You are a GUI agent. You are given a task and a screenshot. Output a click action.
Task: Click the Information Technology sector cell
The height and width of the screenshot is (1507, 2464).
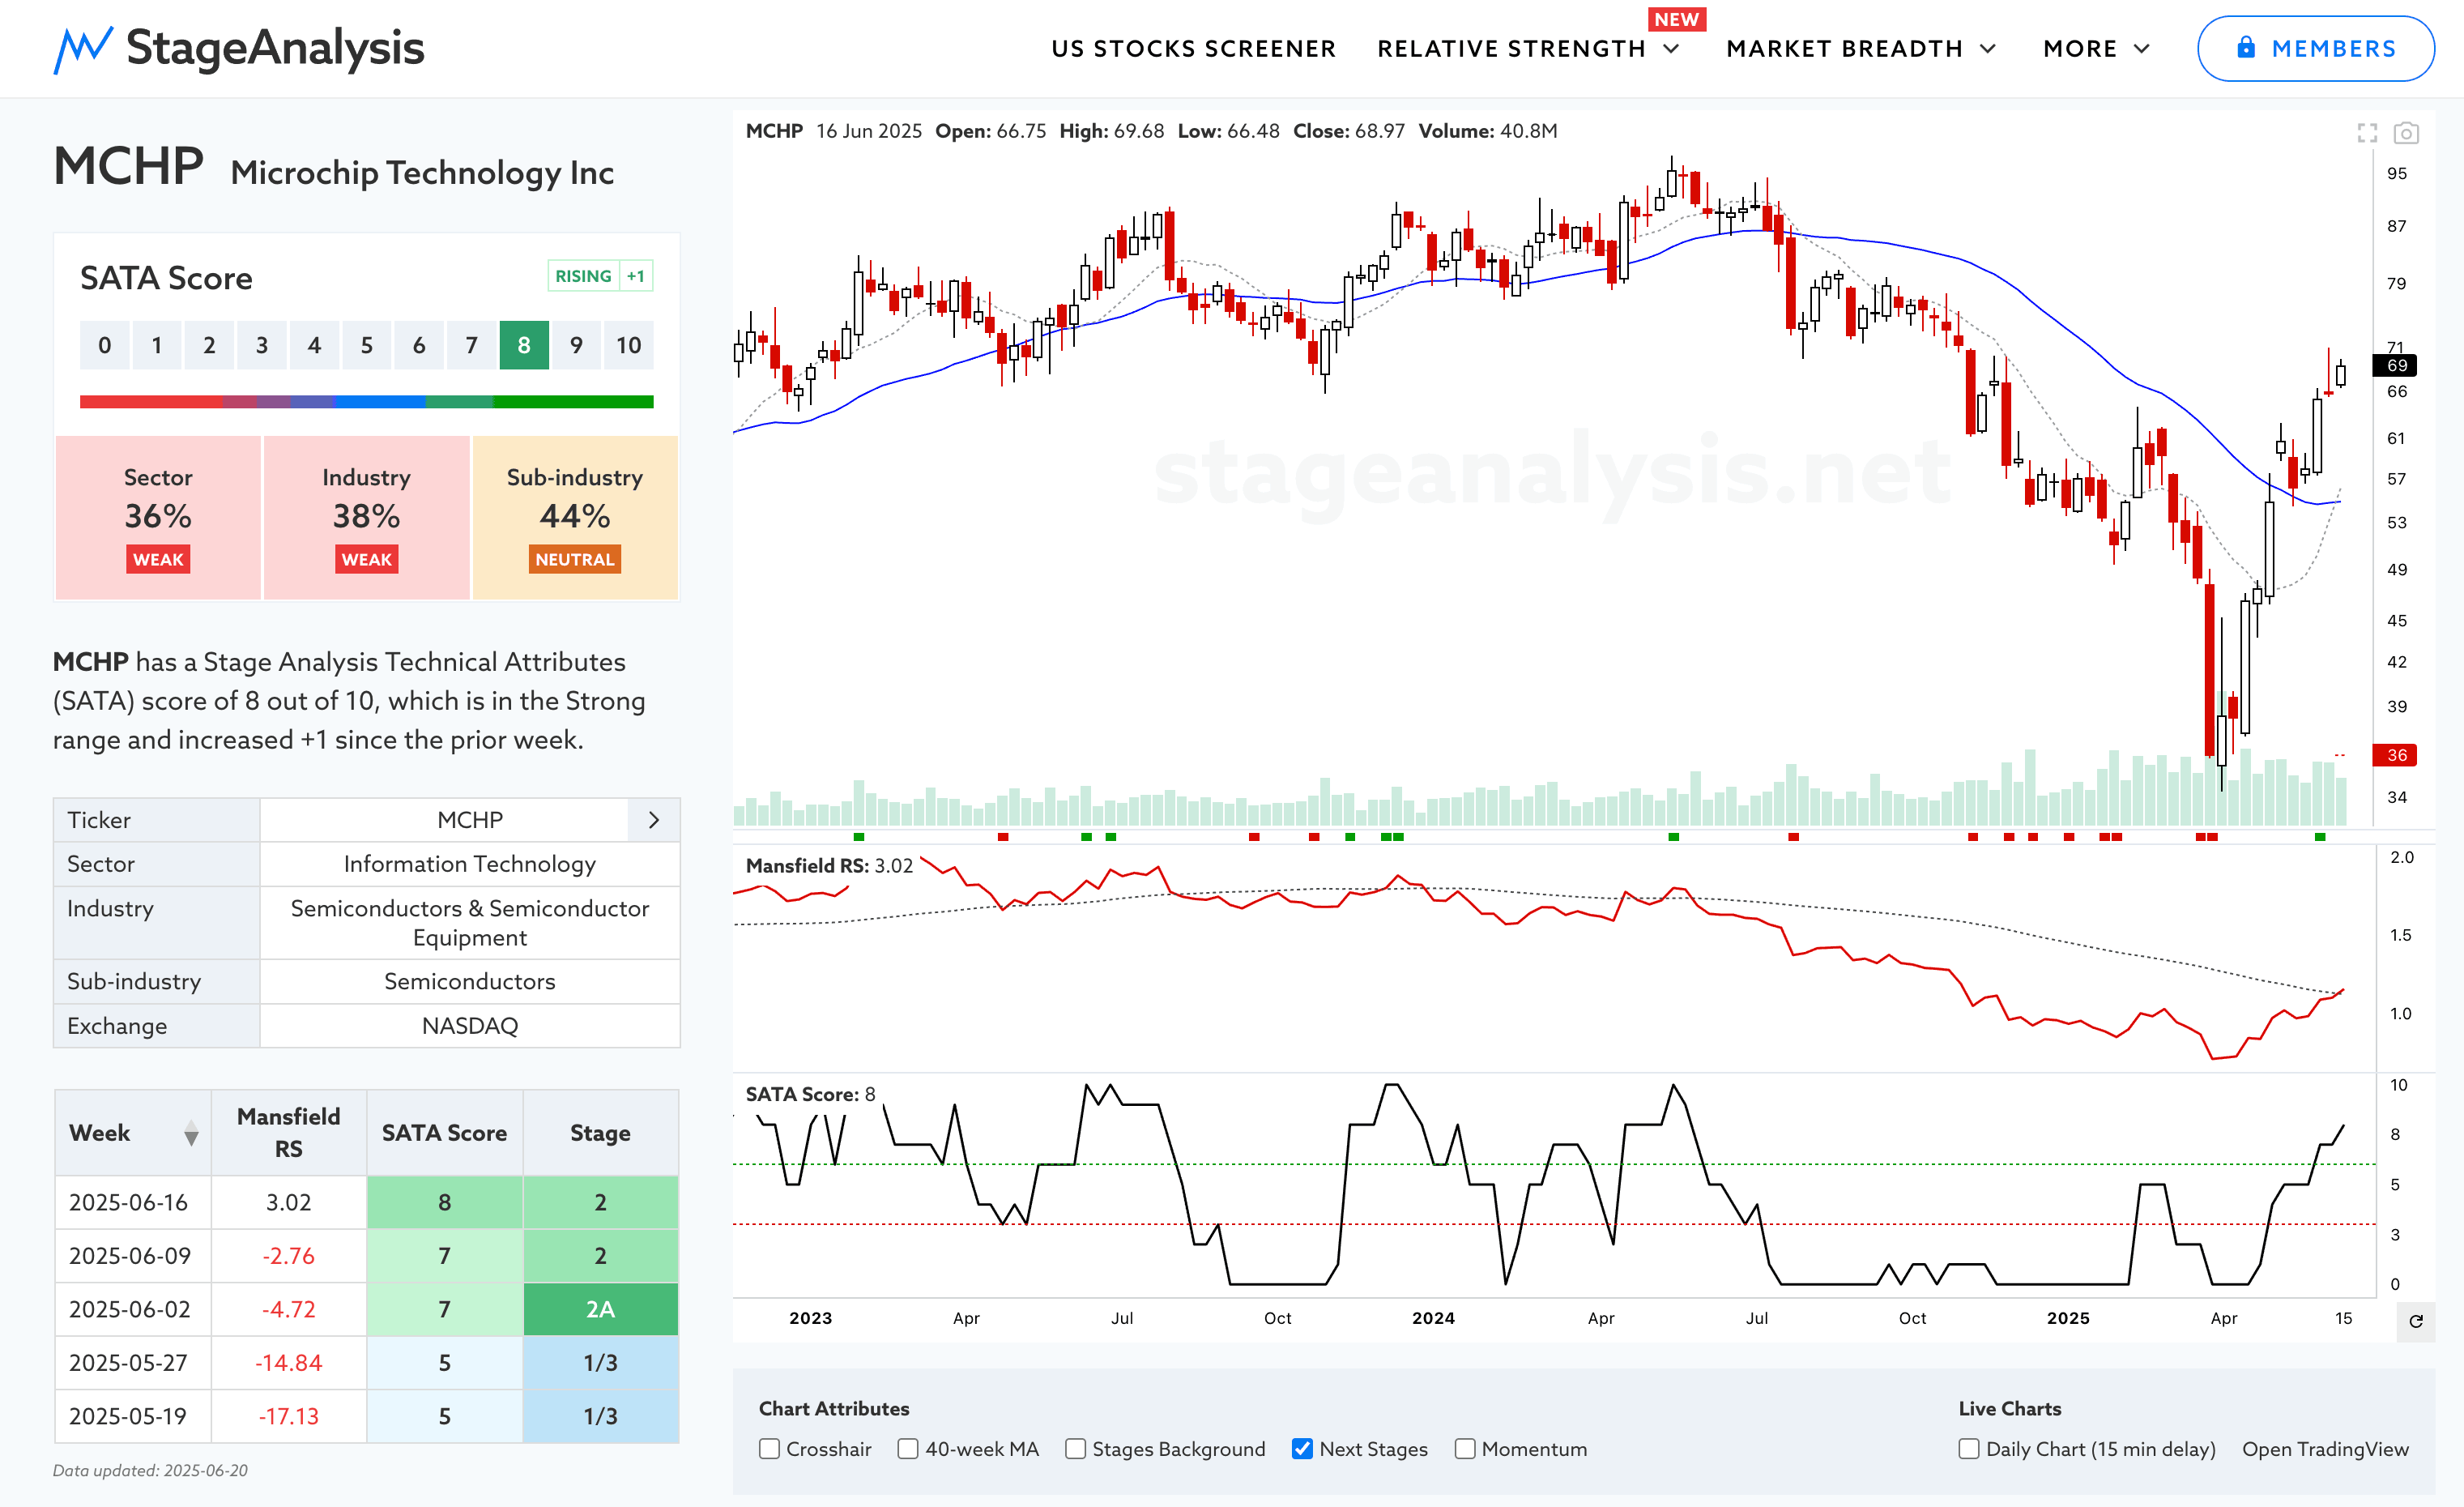coord(470,864)
